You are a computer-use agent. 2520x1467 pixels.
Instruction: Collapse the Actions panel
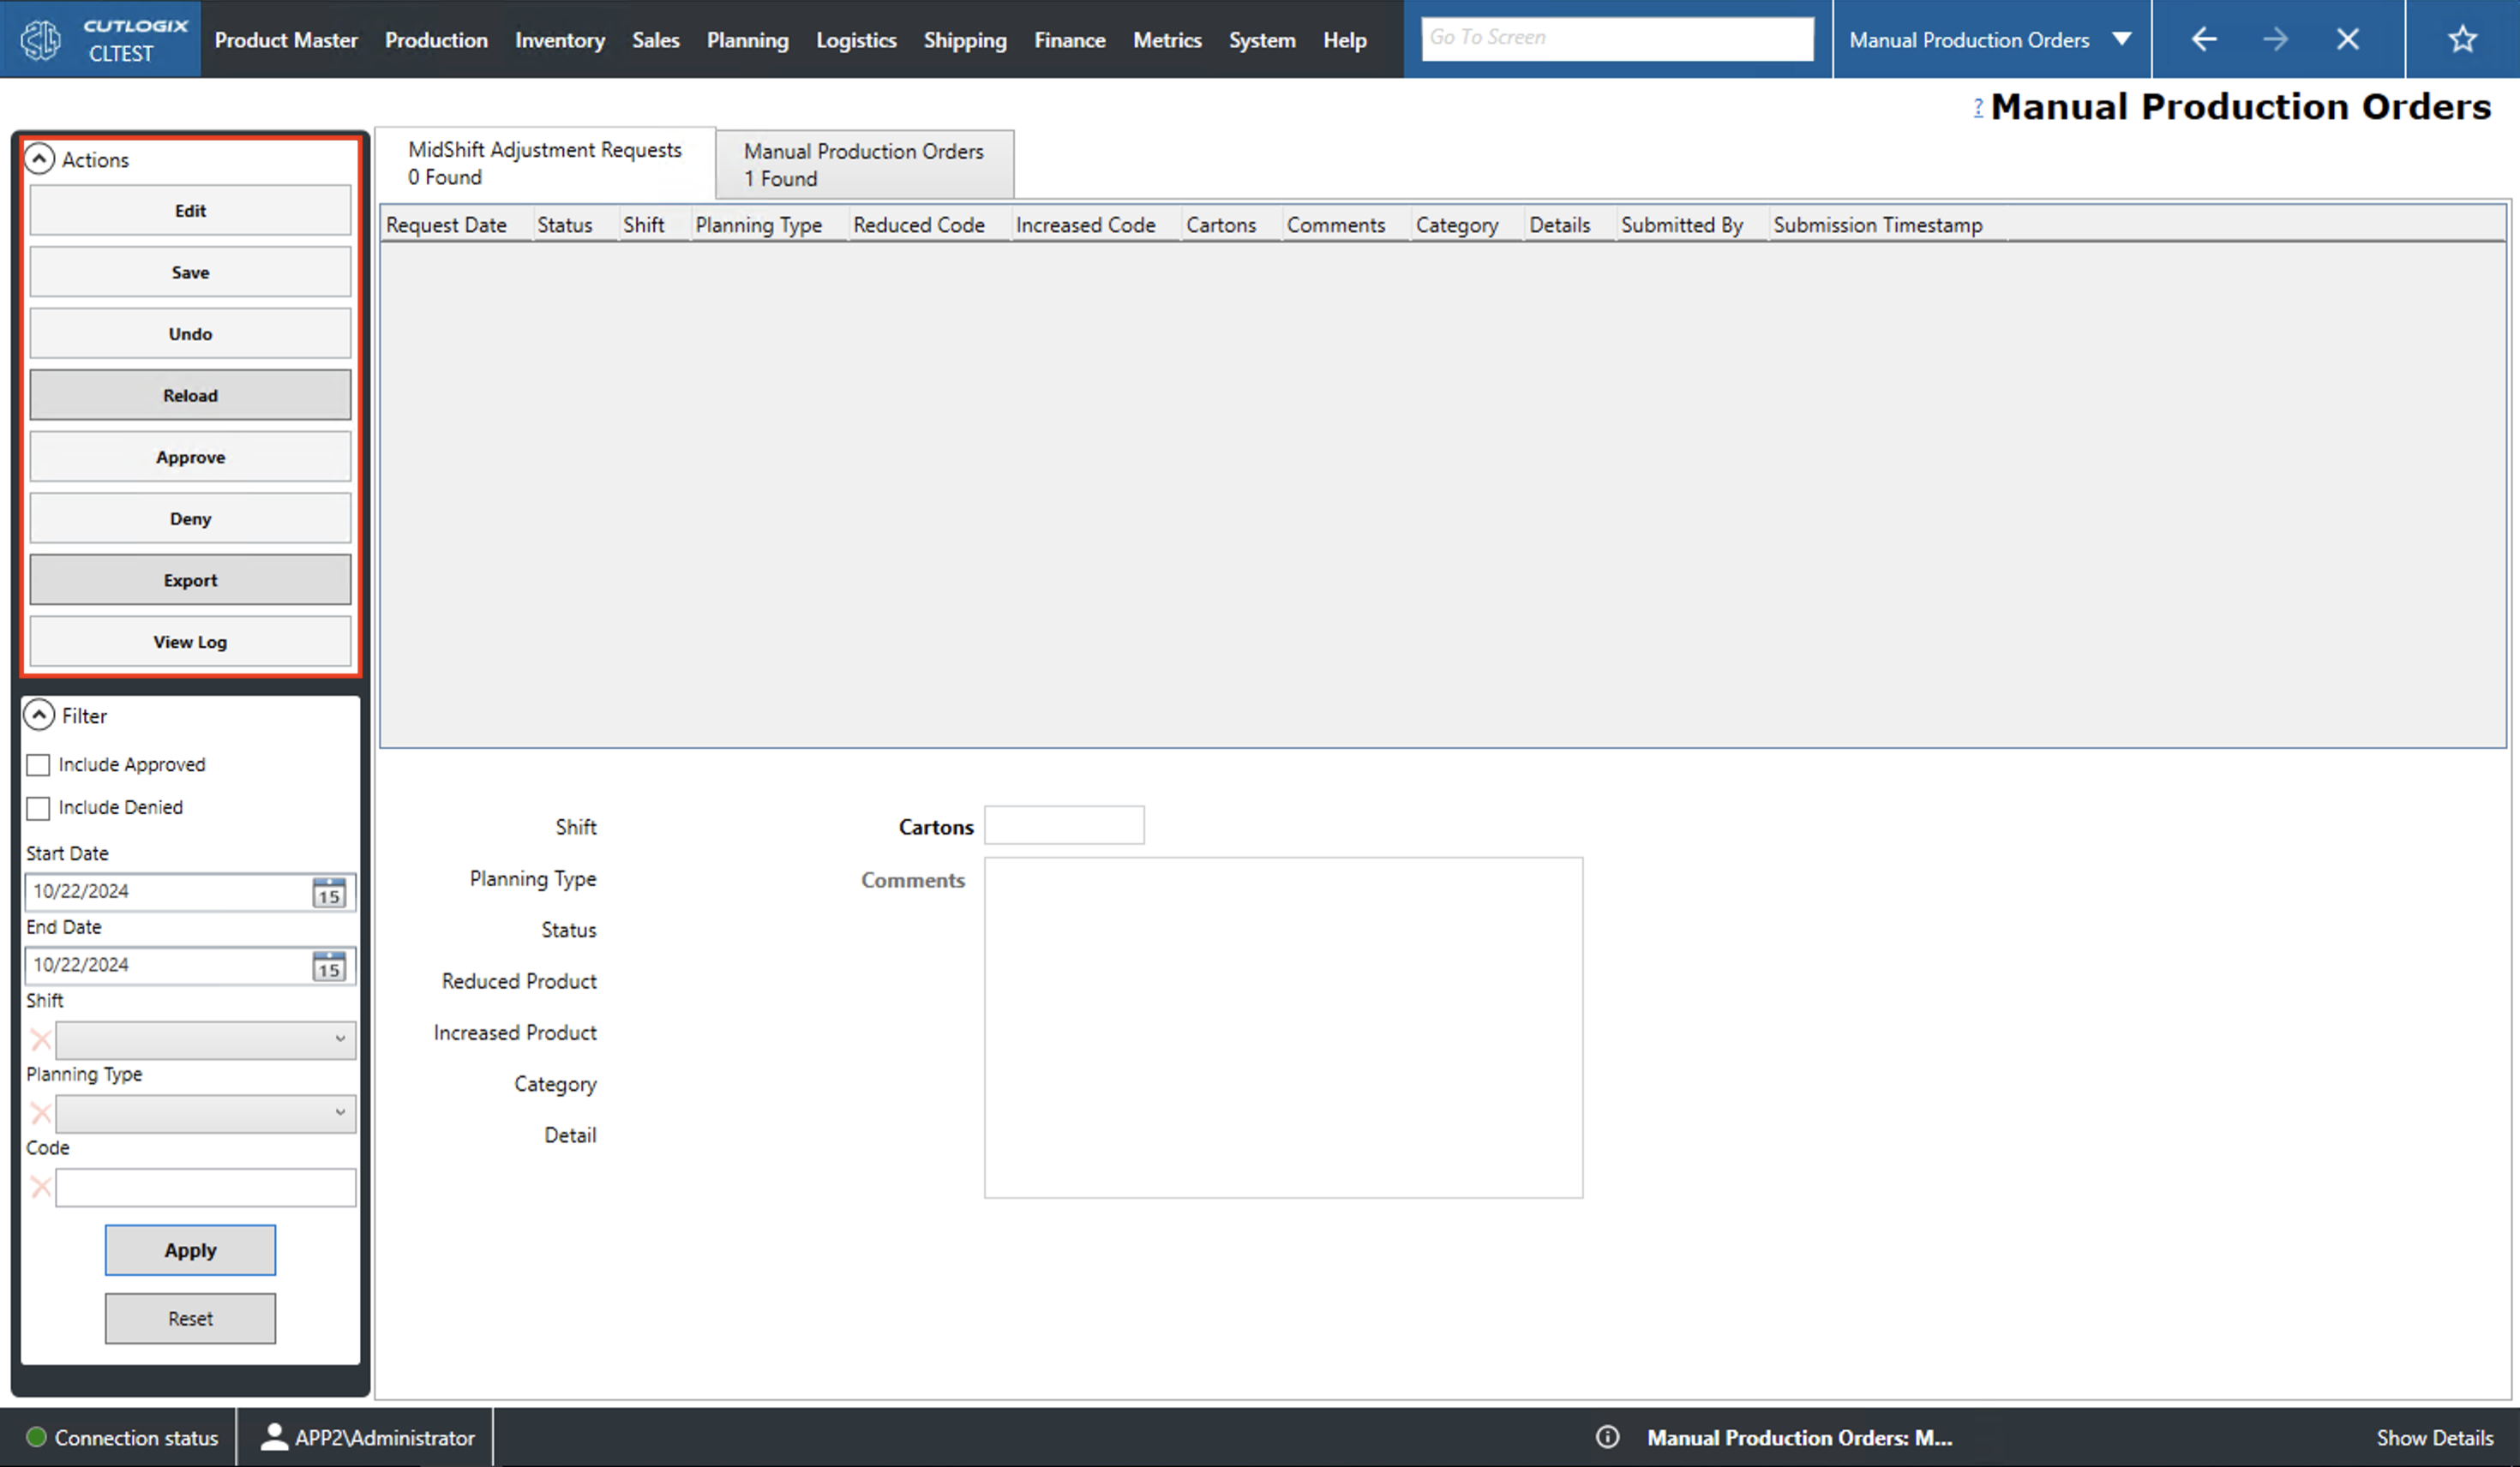(39, 158)
